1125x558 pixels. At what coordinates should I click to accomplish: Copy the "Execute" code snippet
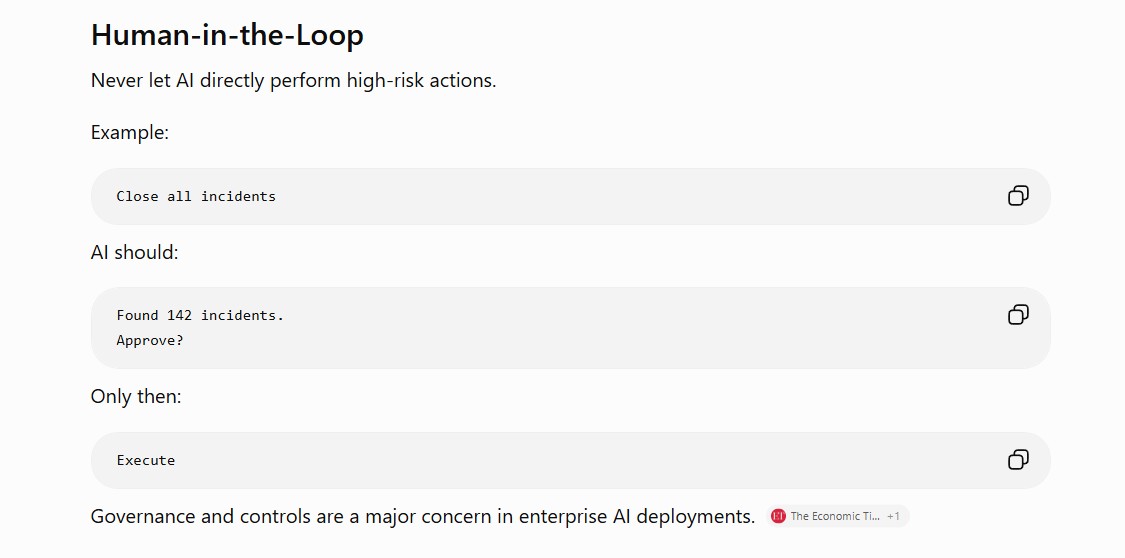(1018, 460)
